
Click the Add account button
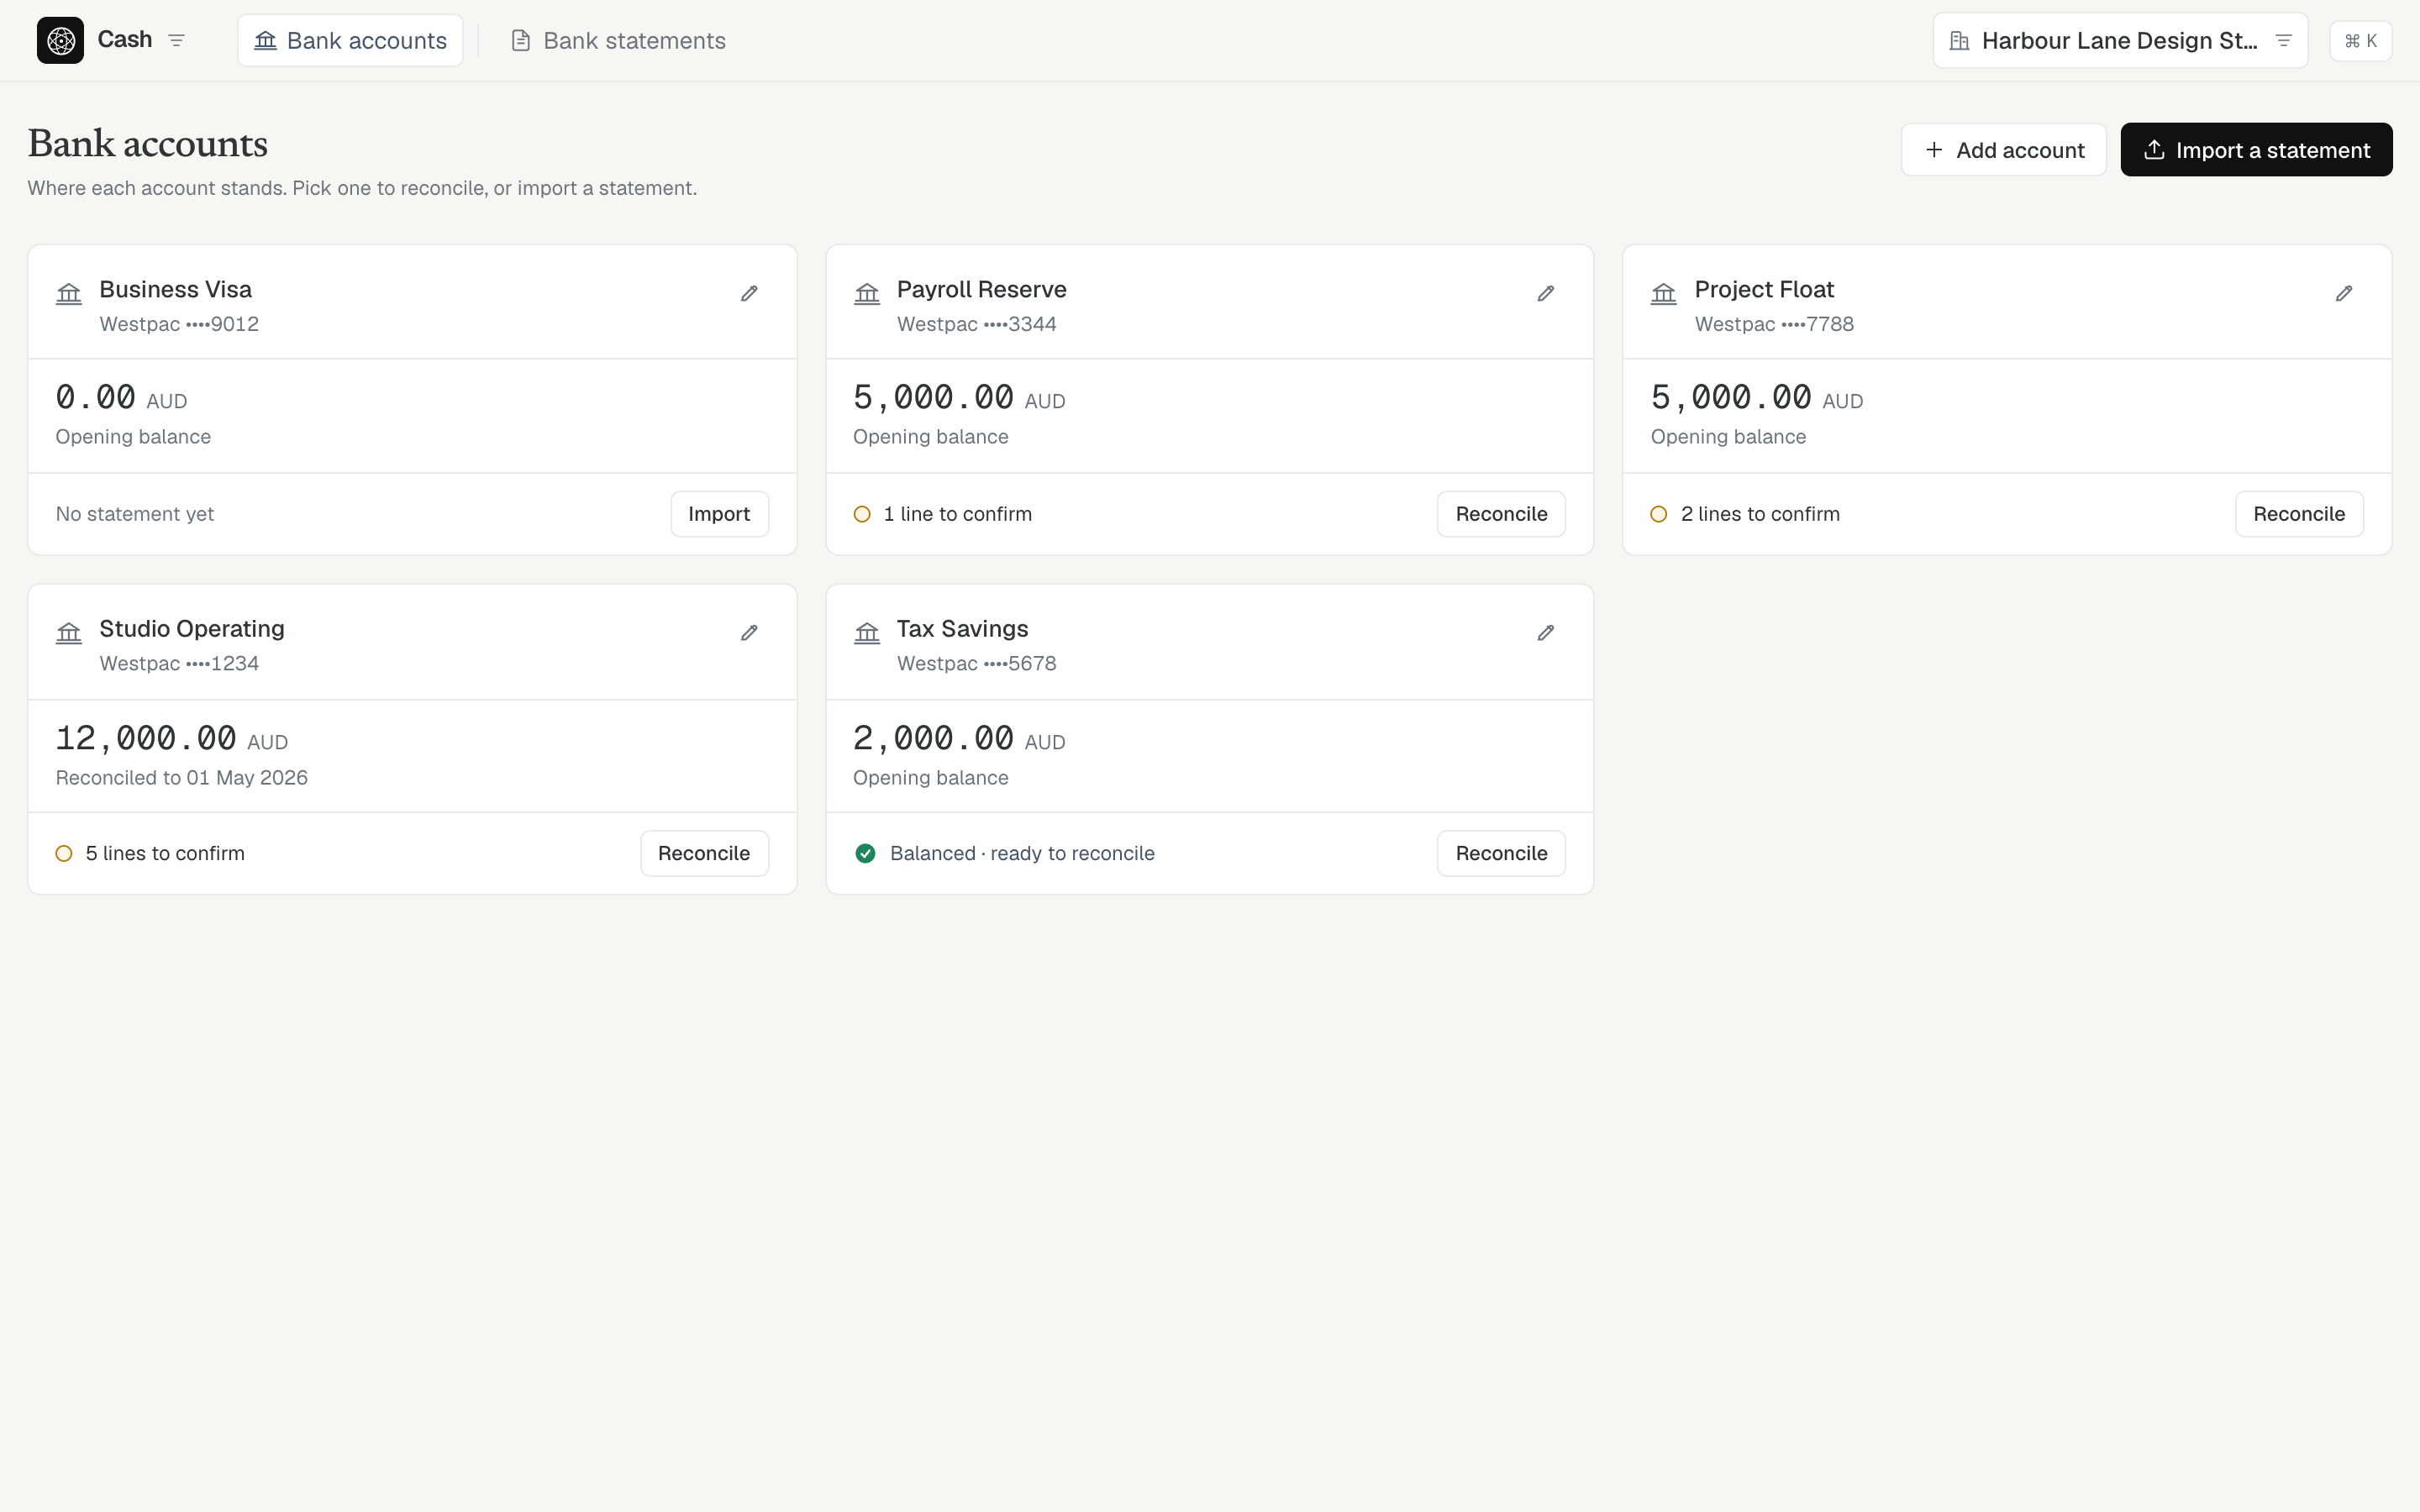(2003, 150)
